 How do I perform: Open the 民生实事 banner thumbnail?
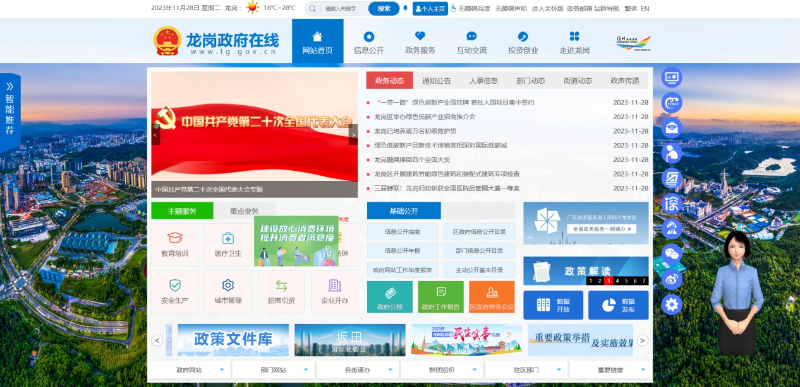point(466,340)
